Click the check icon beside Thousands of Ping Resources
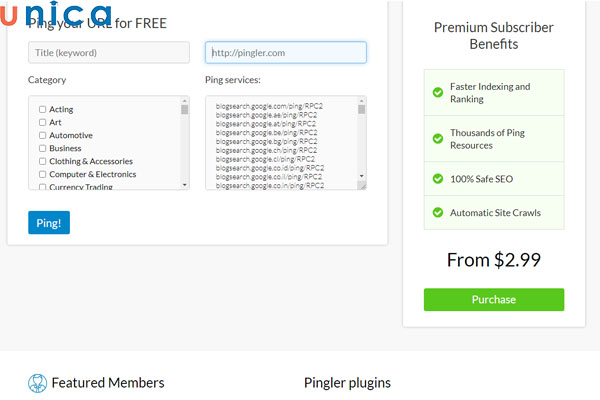This screenshot has width=600, height=400. 438,139
